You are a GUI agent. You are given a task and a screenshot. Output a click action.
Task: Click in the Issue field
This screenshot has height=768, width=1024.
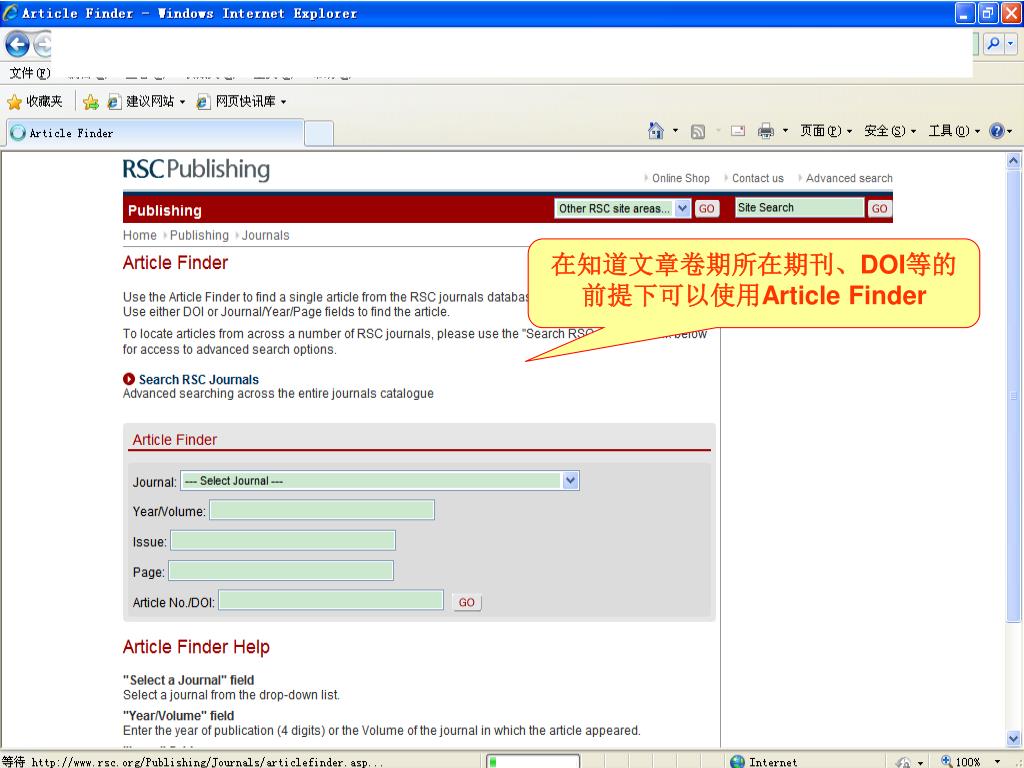click(283, 540)
